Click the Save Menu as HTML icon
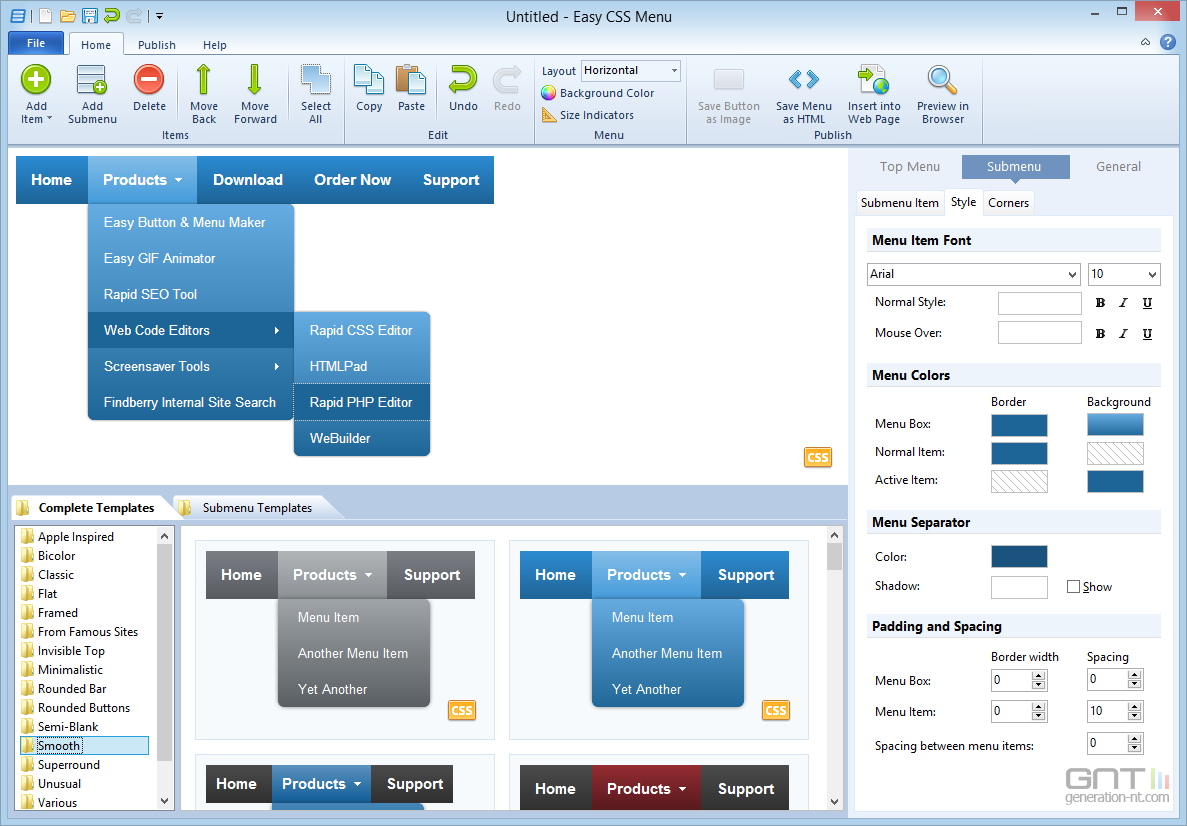 coord(803,81)
